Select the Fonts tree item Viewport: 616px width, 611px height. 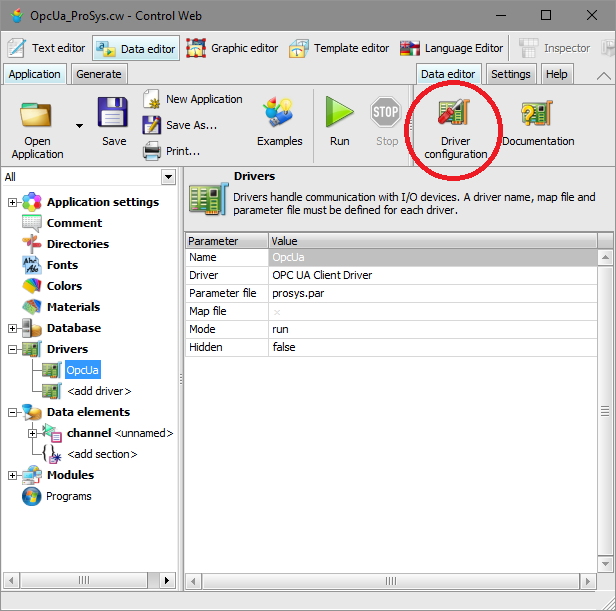coord(62,265)
